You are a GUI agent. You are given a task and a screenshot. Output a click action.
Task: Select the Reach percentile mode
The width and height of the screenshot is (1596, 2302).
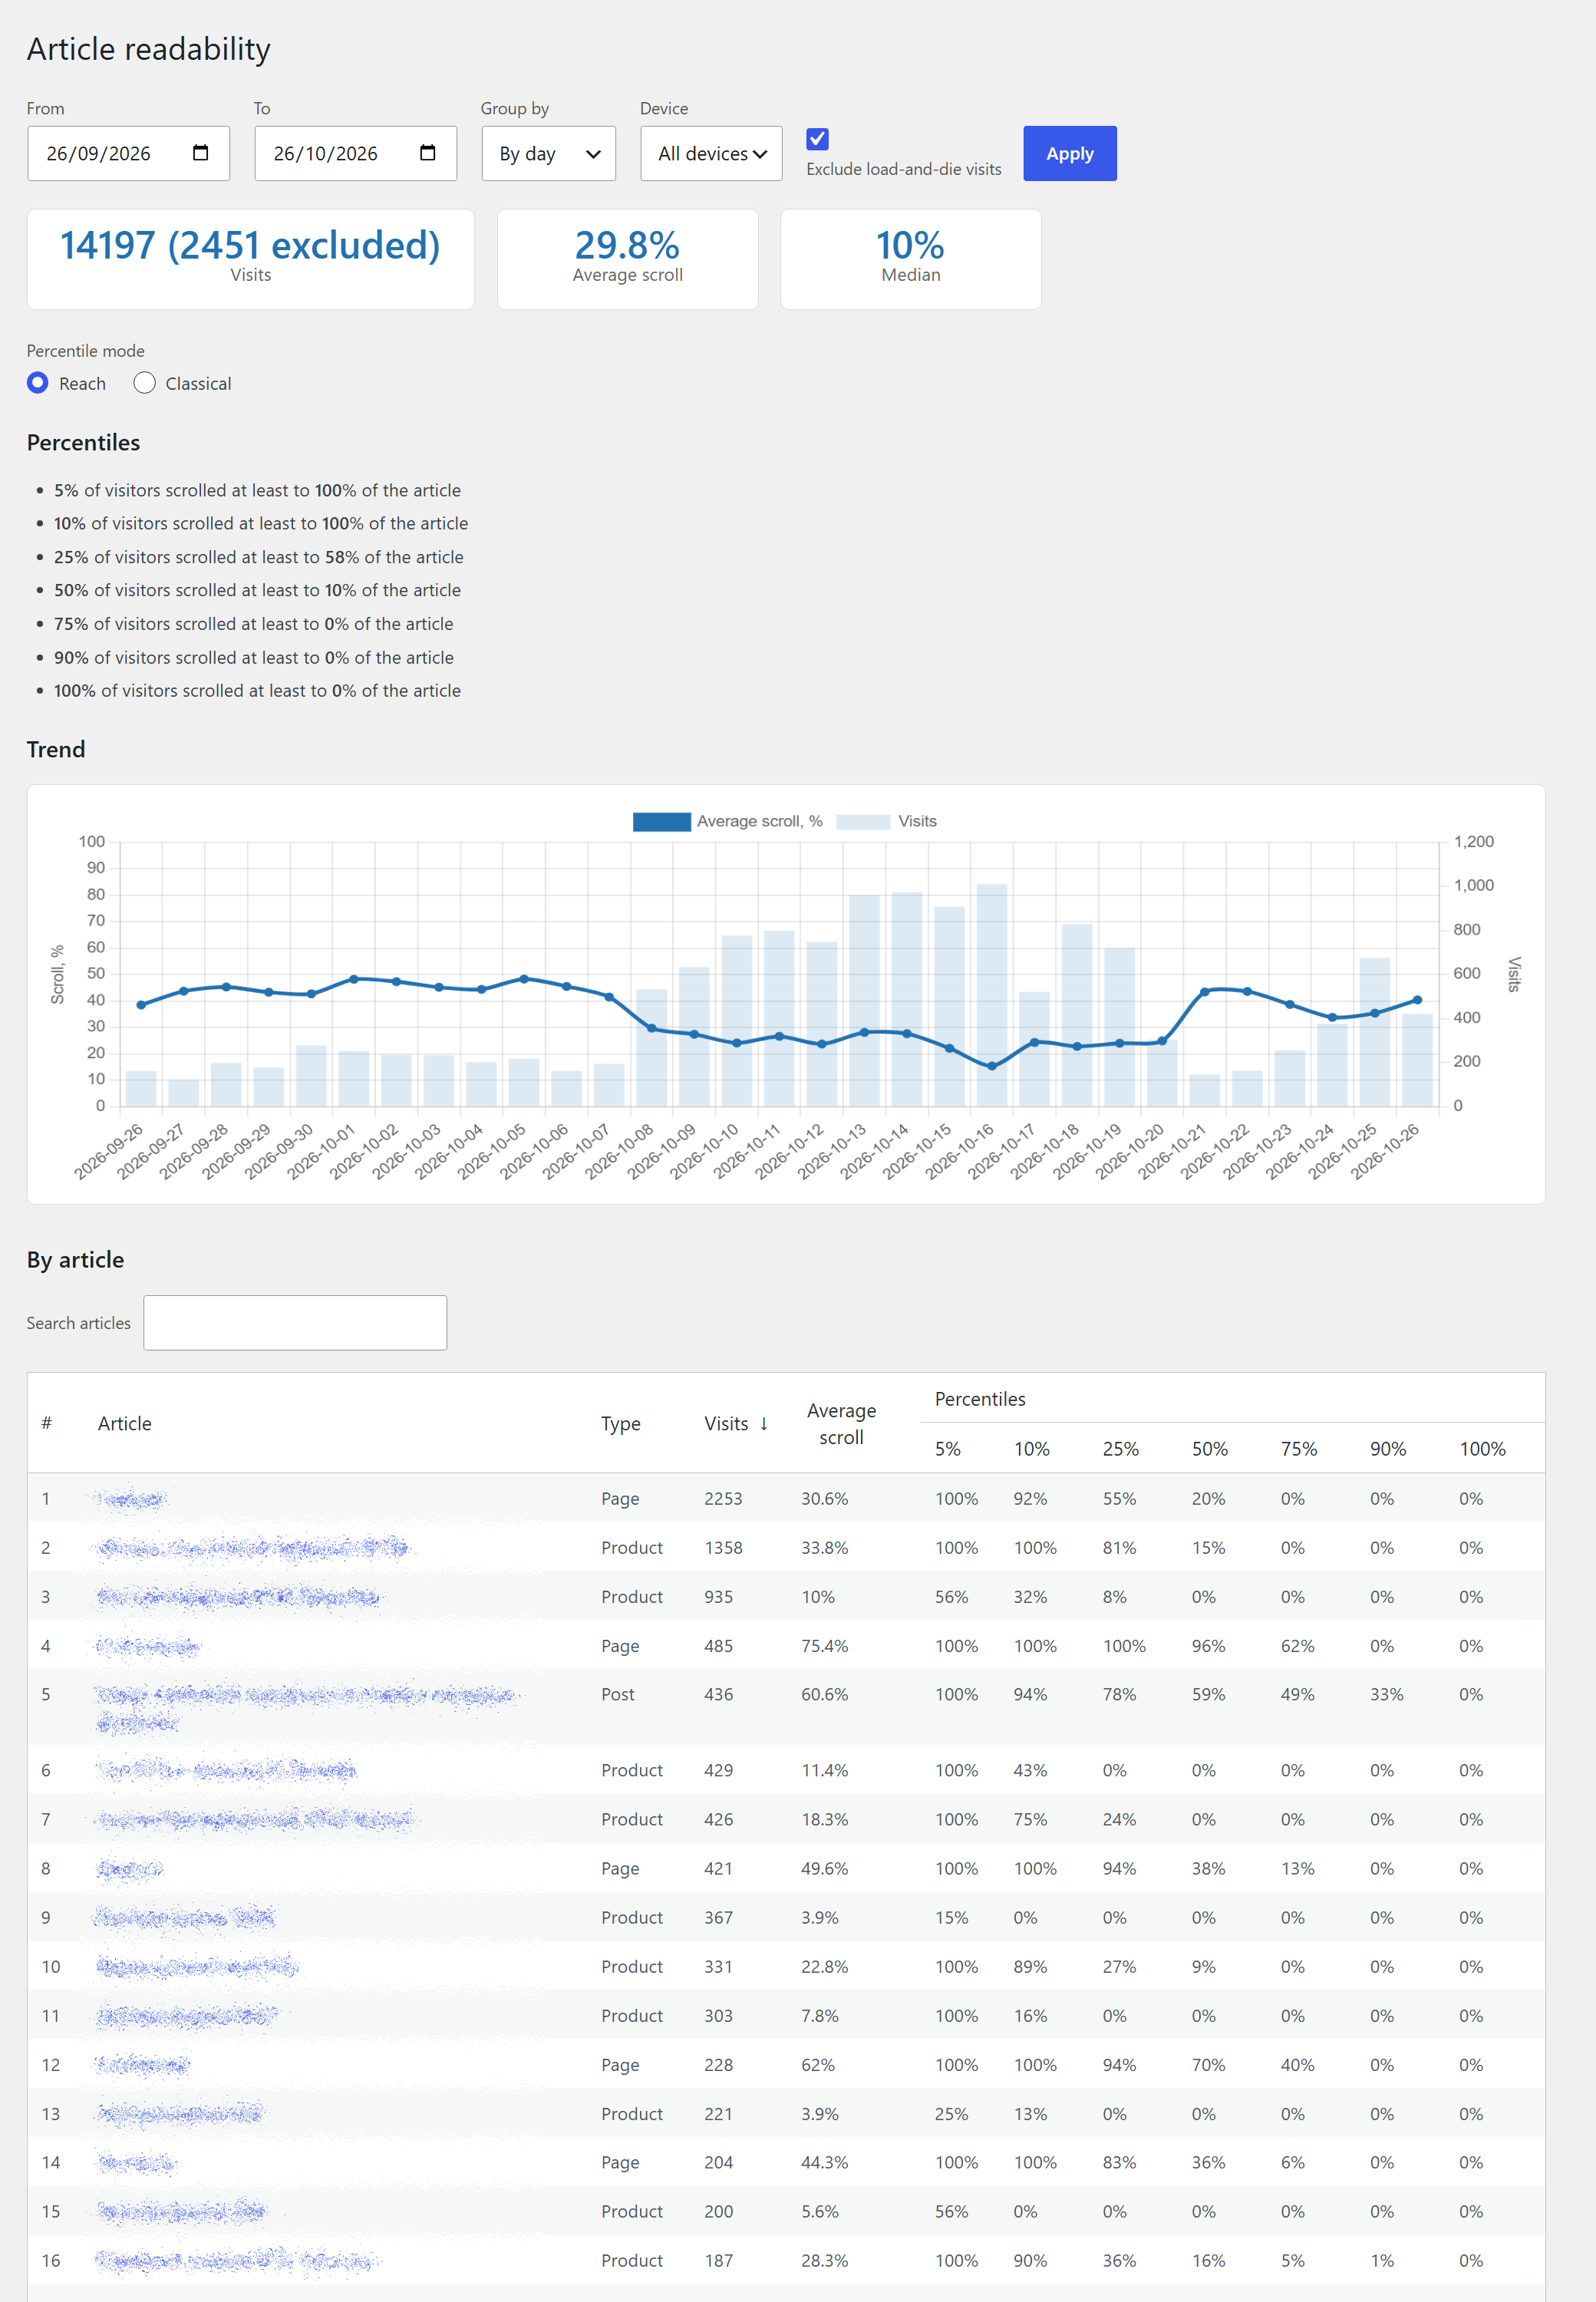click(38, 383)
